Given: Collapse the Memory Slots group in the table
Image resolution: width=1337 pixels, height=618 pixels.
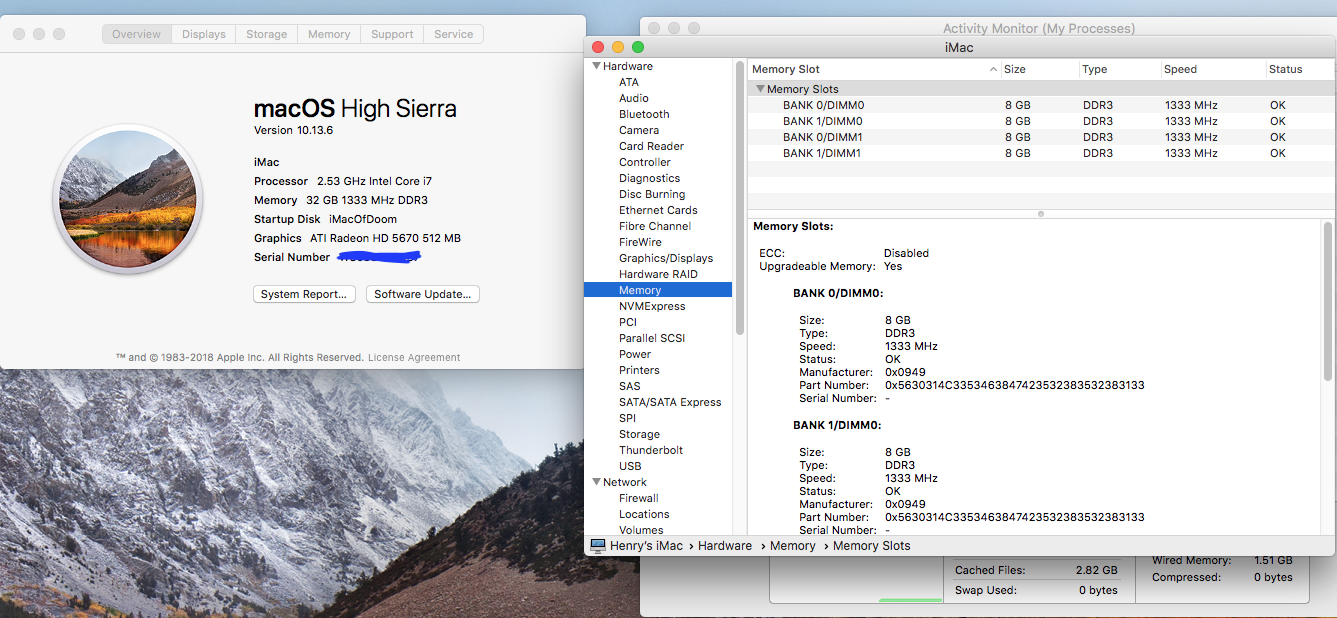Looking at the screenshot, I should (x=760, y=89).
